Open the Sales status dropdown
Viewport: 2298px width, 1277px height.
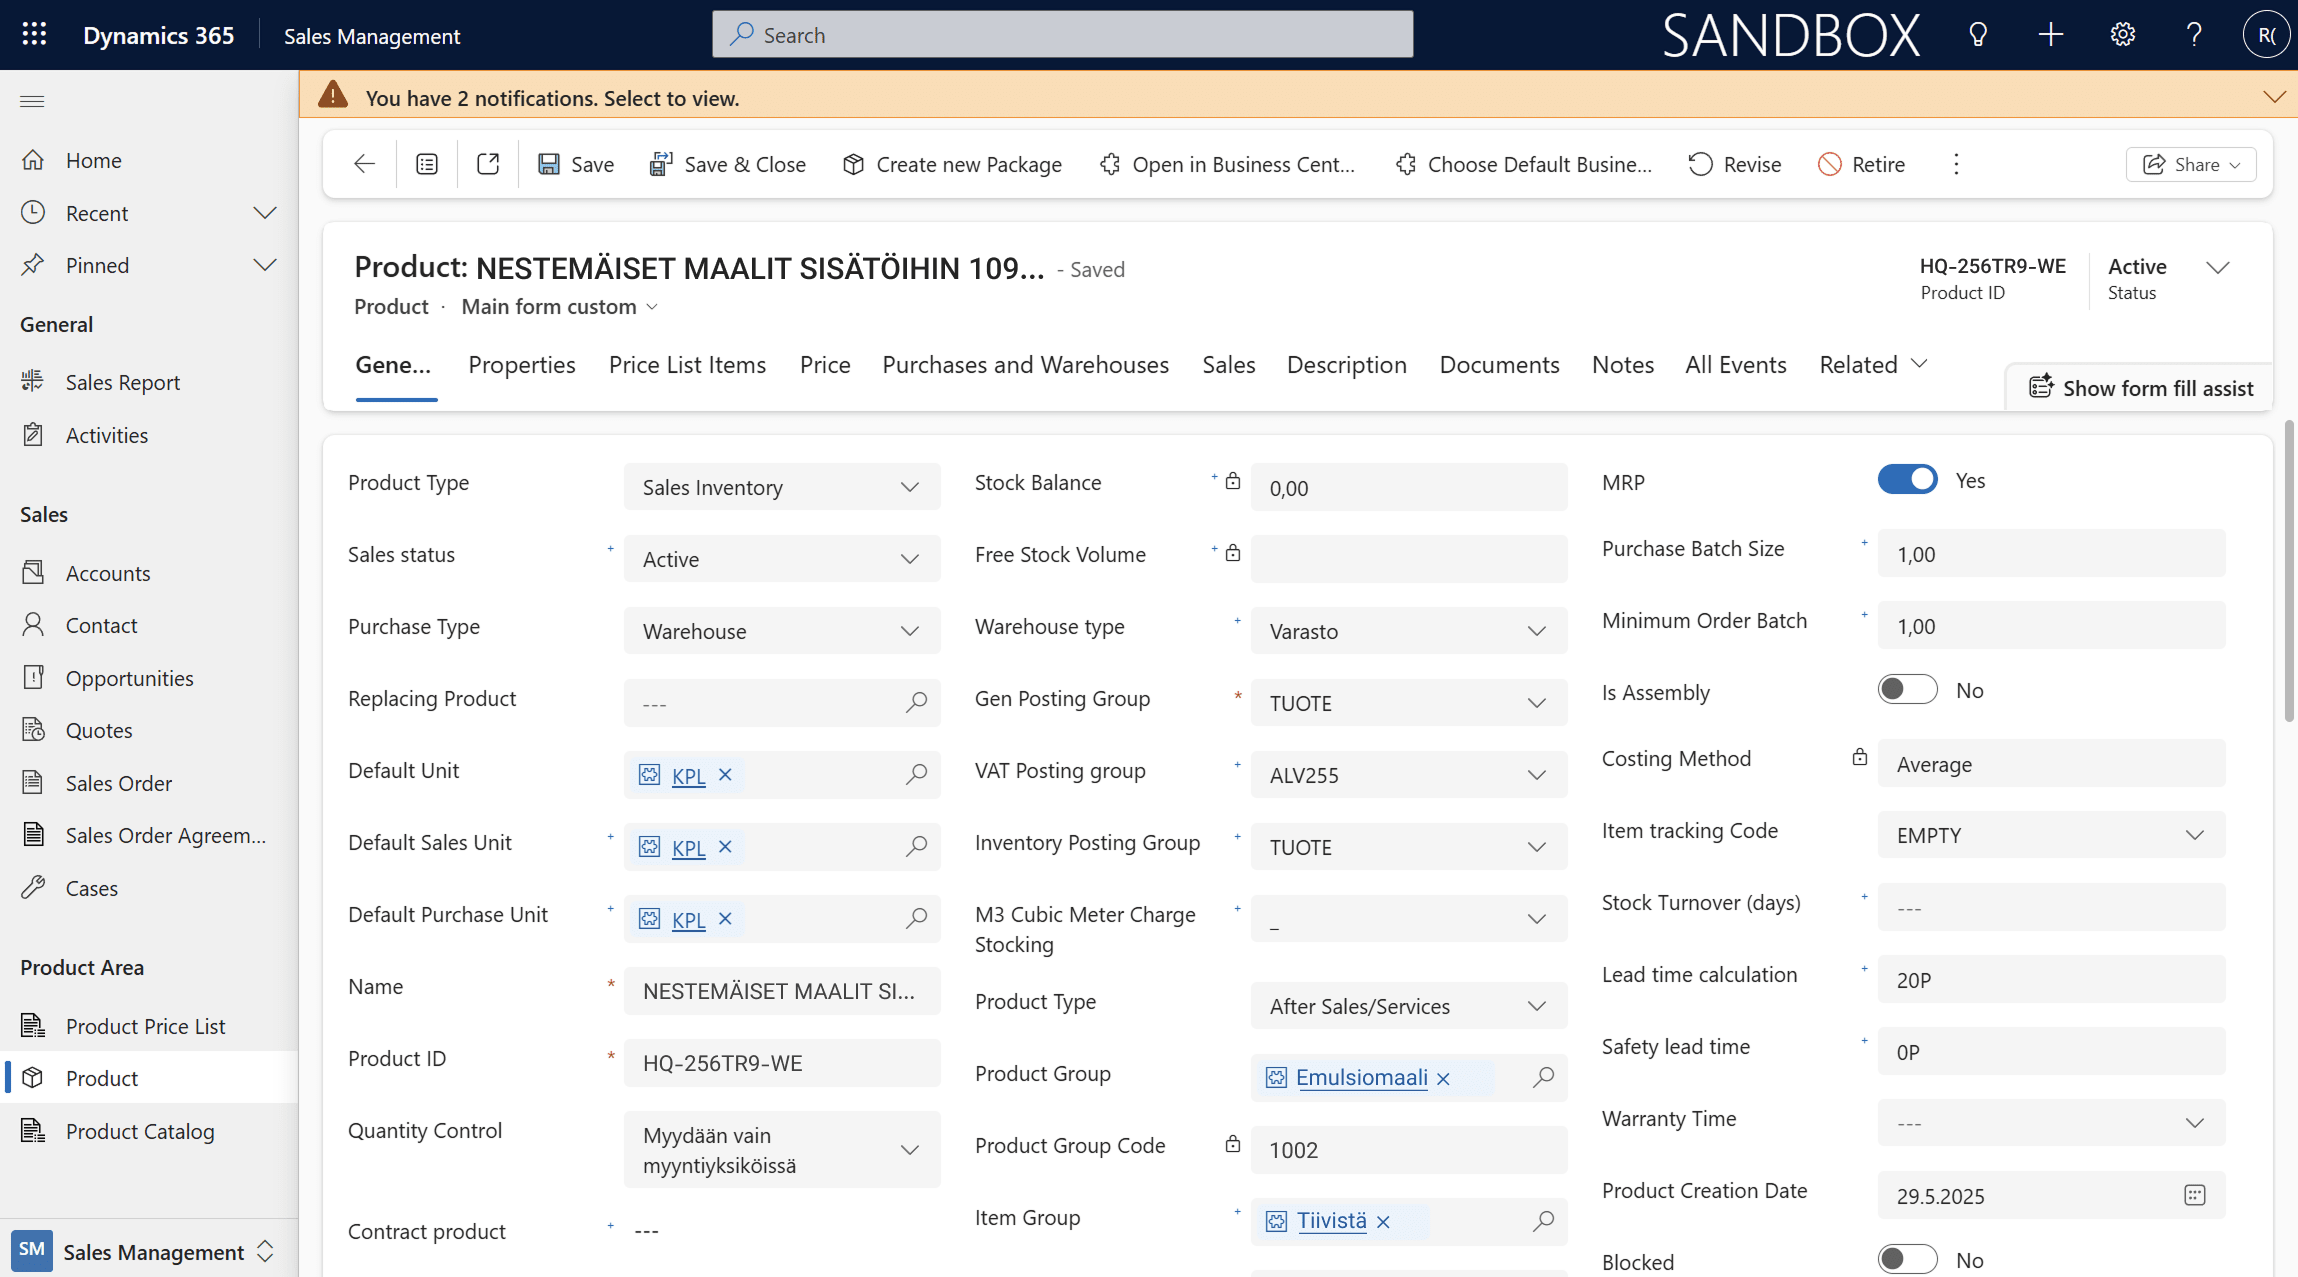click(x=782, y=559)
